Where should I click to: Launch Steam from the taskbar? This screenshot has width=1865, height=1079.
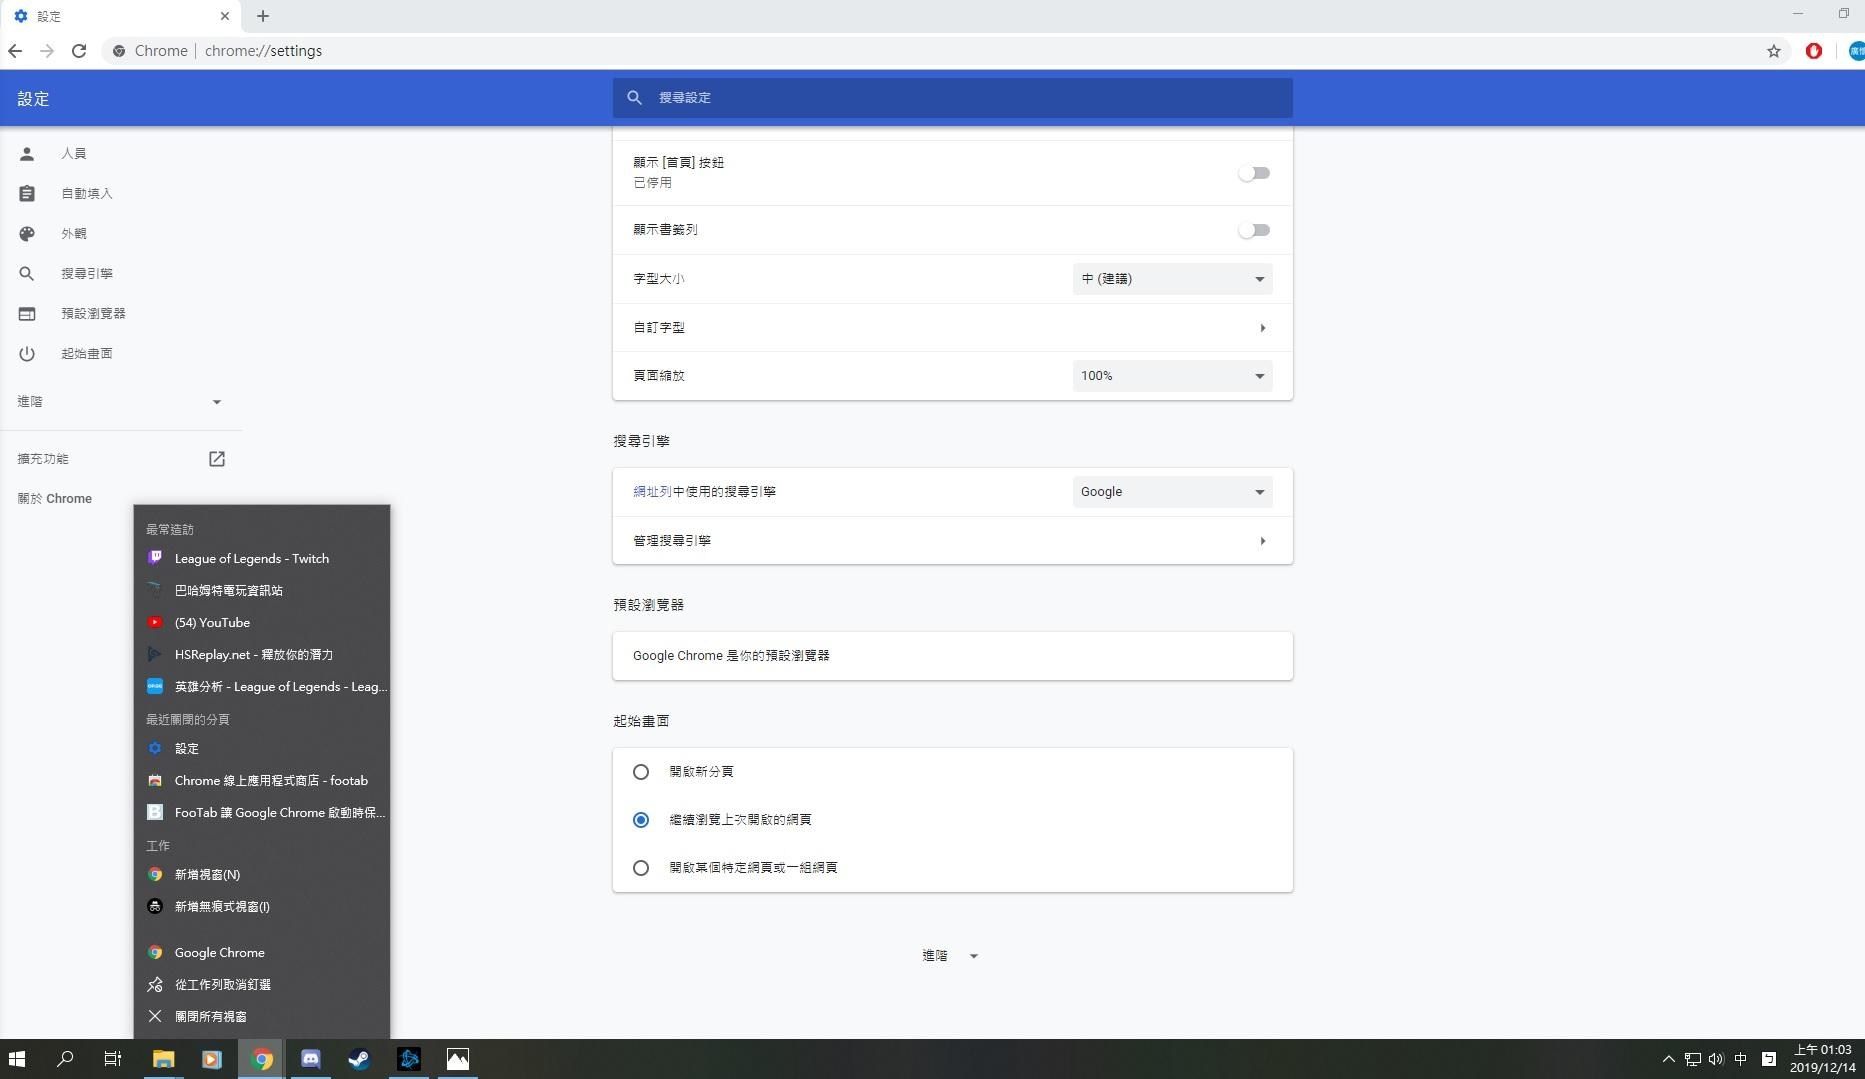(x=359, y=1059)
